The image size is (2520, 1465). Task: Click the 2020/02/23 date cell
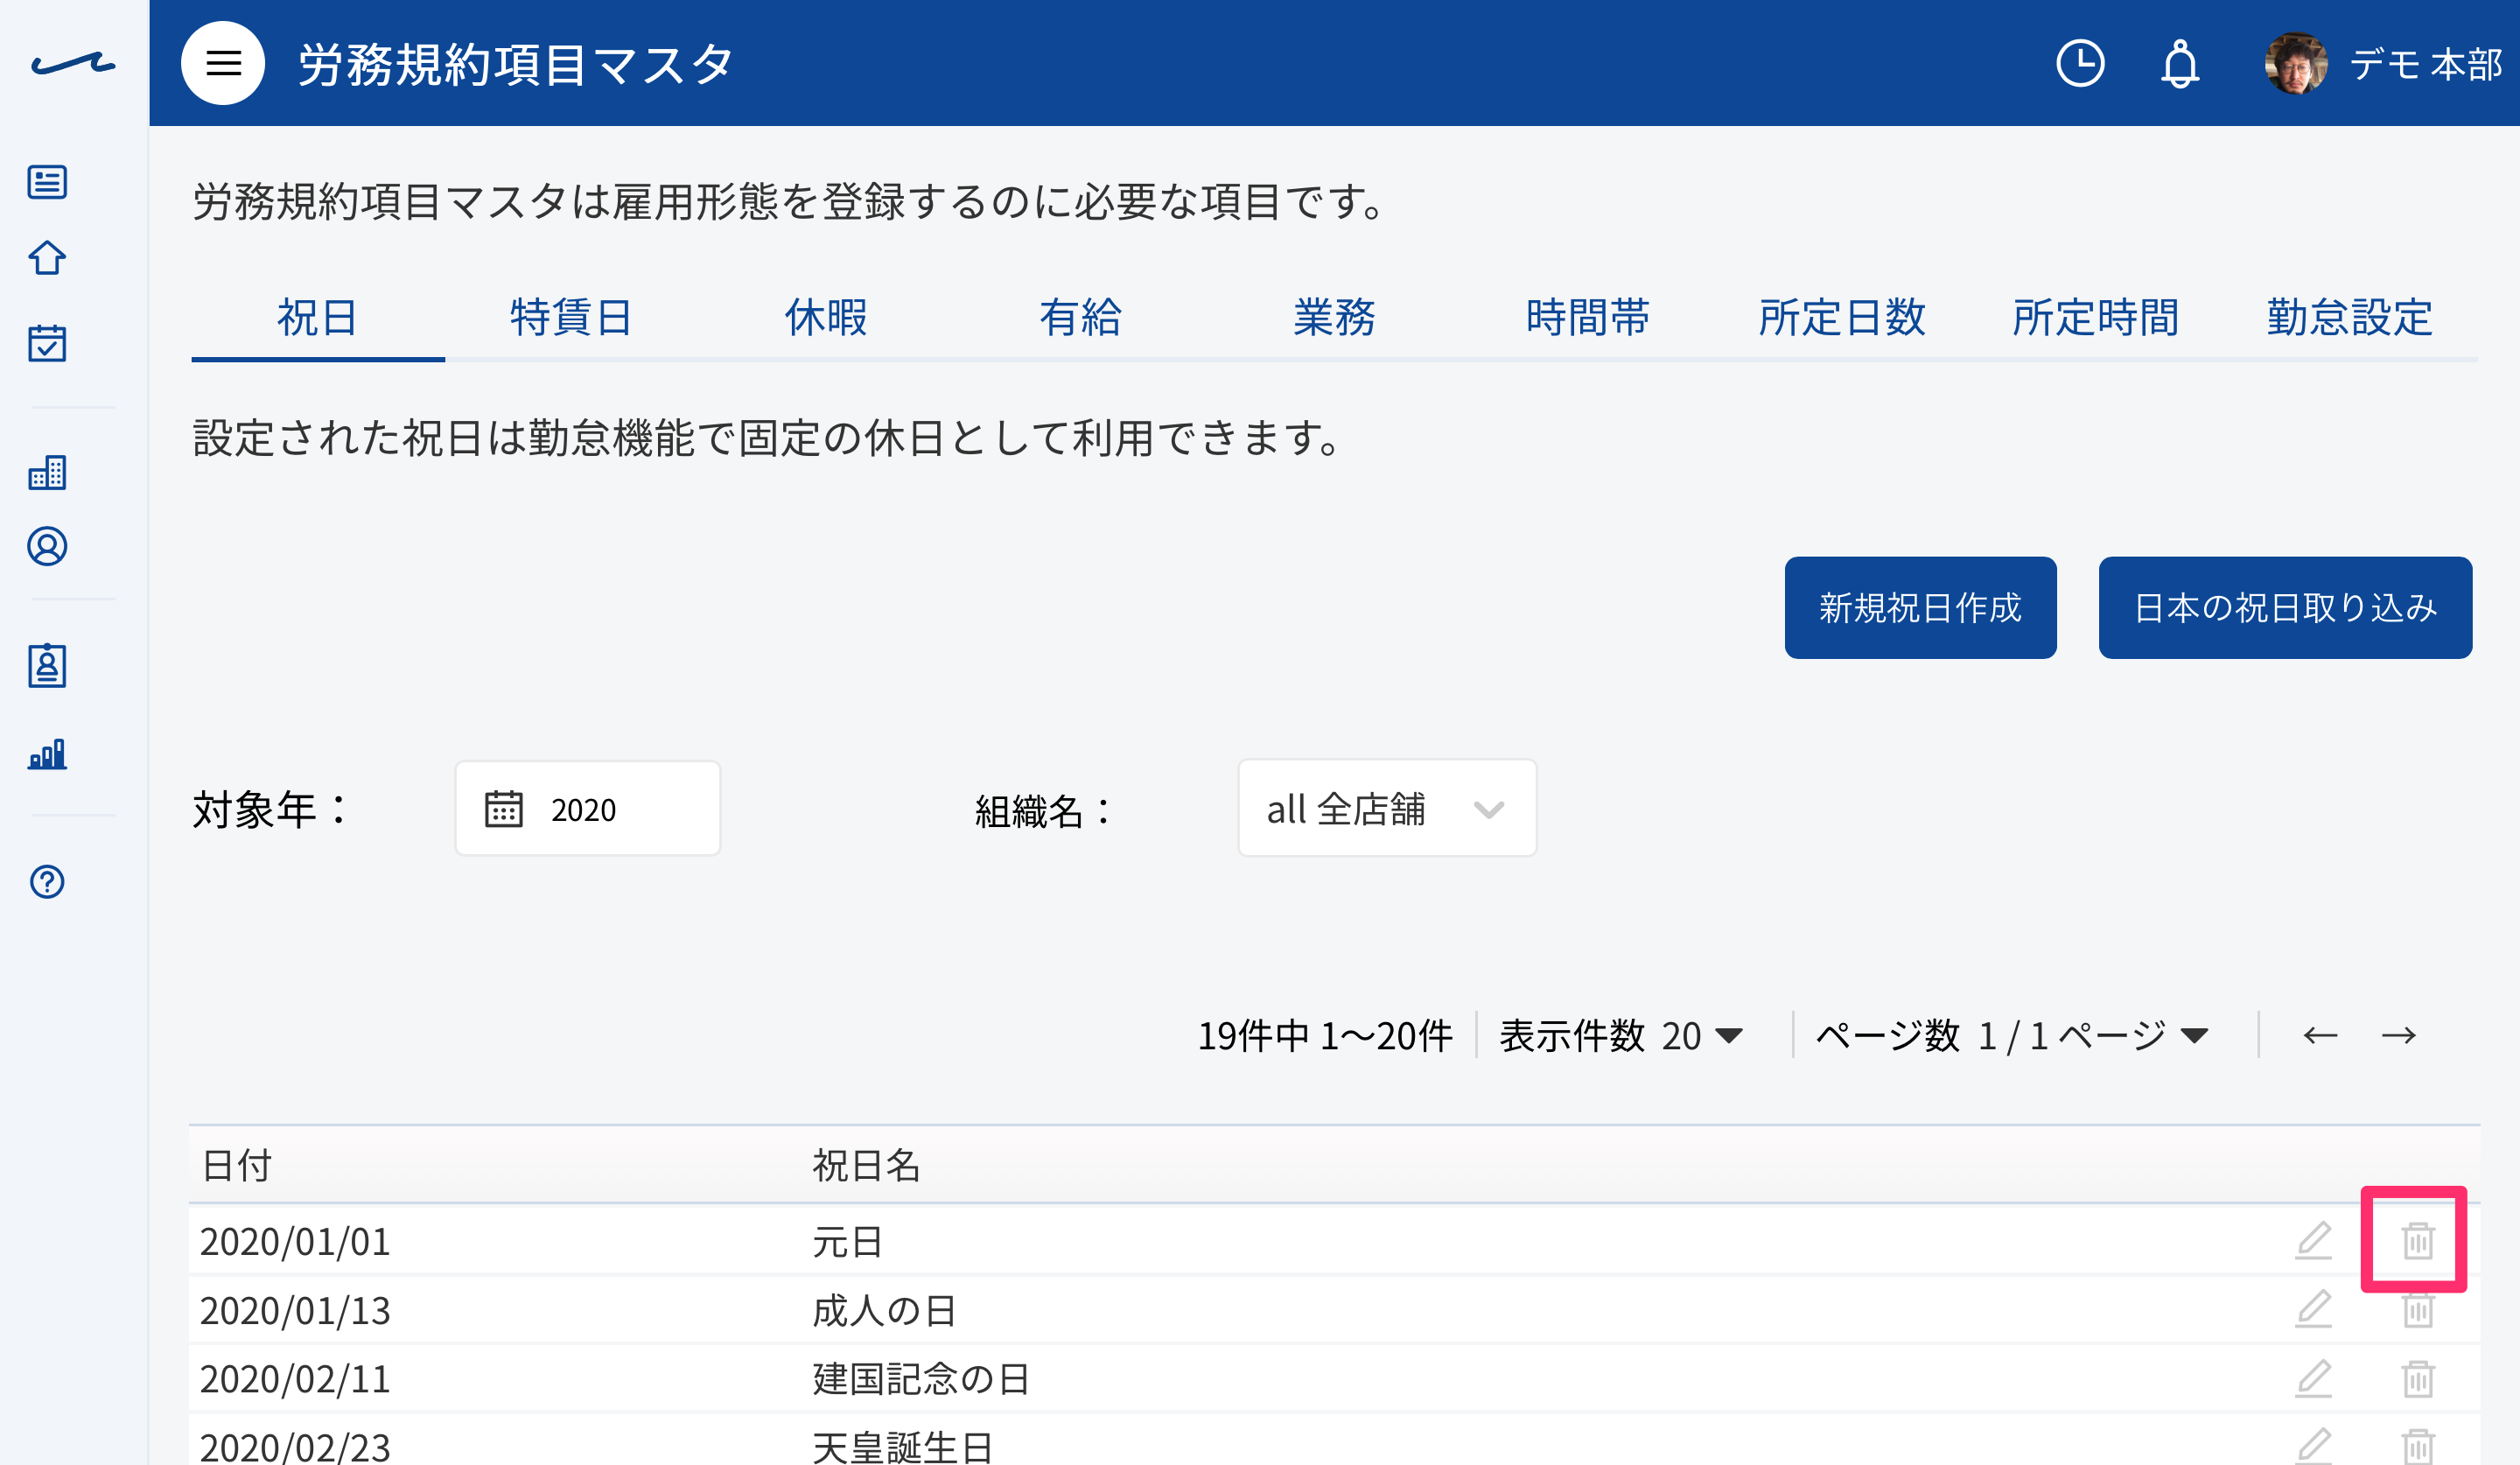[295, 1447]
